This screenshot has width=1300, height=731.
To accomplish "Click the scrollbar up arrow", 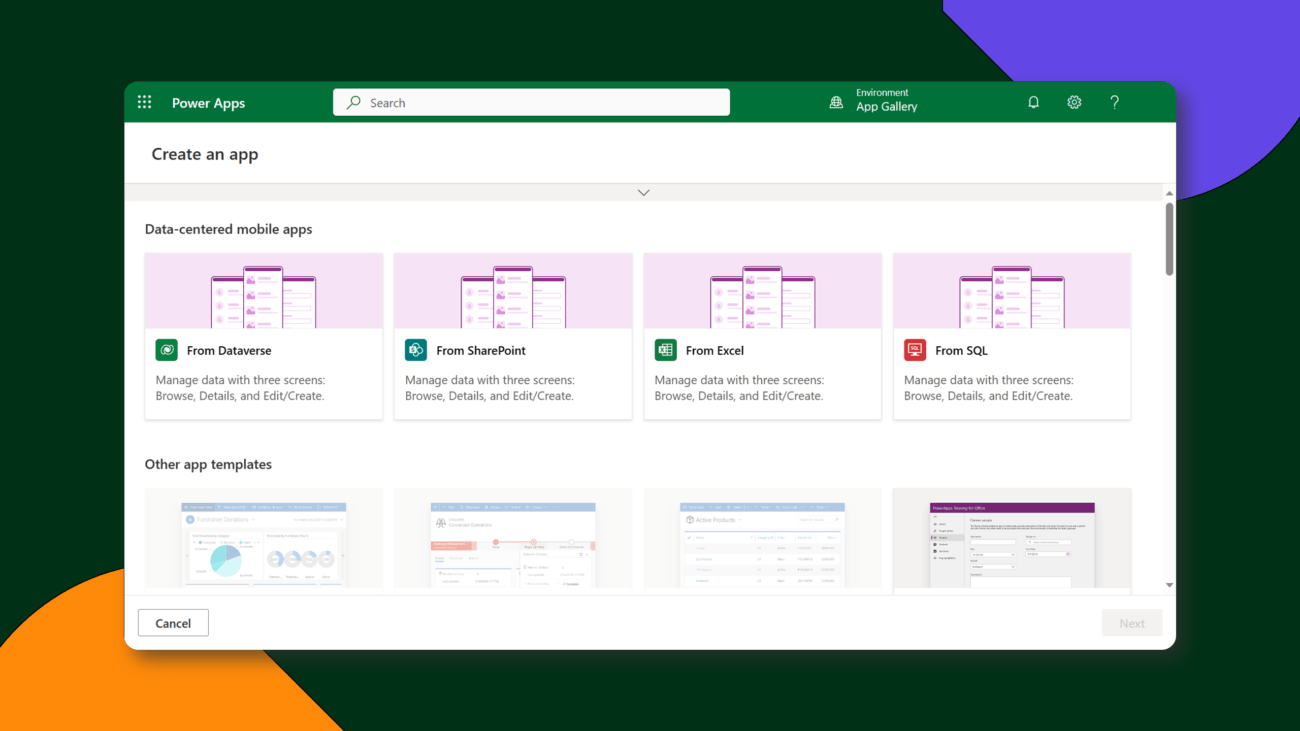I will point(1169,193).
